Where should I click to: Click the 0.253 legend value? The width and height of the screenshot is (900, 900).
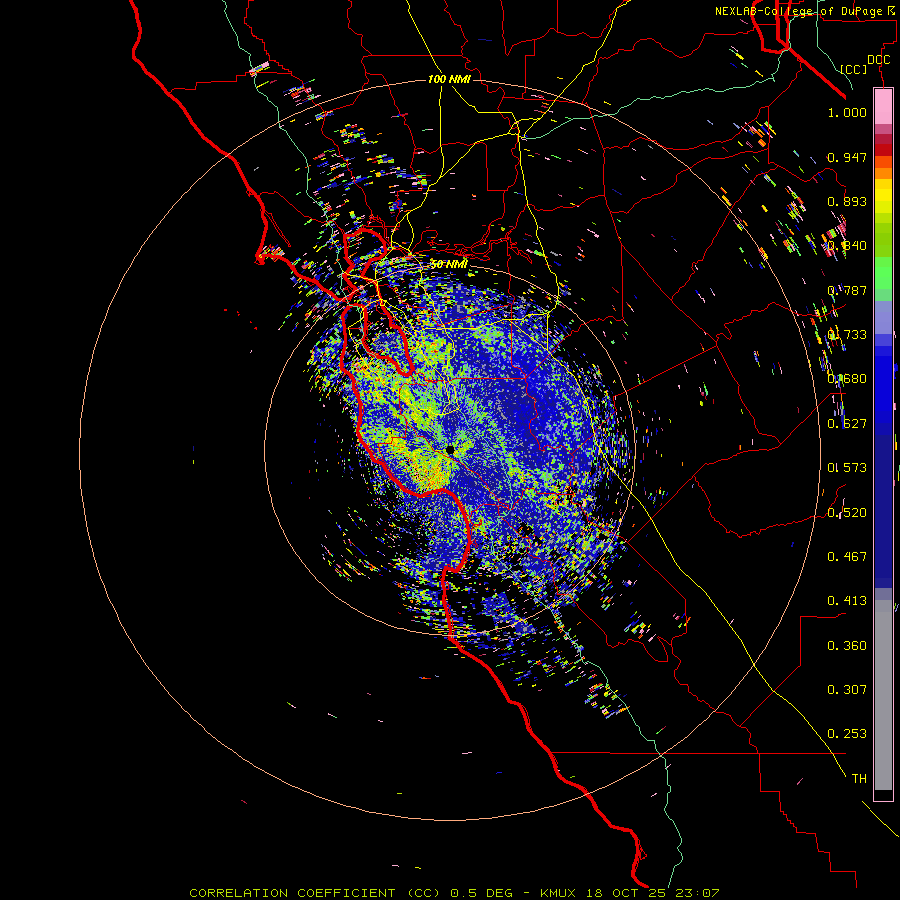[847, 734]
